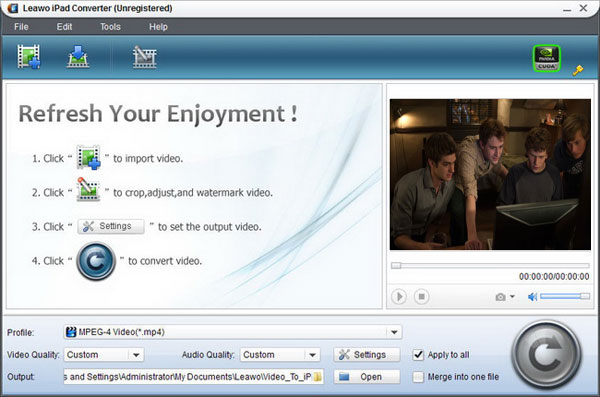Adjust the volume slider
This screenshot has width=600, height=397.
coord(565,296)
